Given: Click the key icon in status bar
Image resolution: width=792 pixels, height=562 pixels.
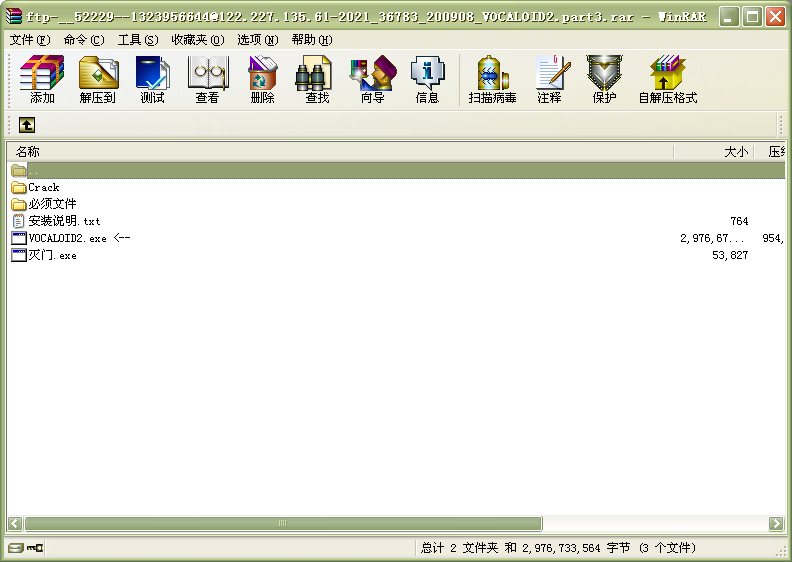Looking at the screenshot, I should click(x=35, y=548).
